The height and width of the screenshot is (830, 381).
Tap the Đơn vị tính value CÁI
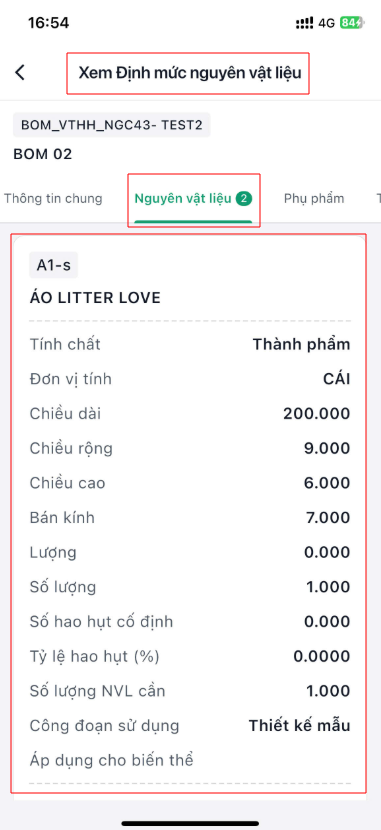(337, 379)
